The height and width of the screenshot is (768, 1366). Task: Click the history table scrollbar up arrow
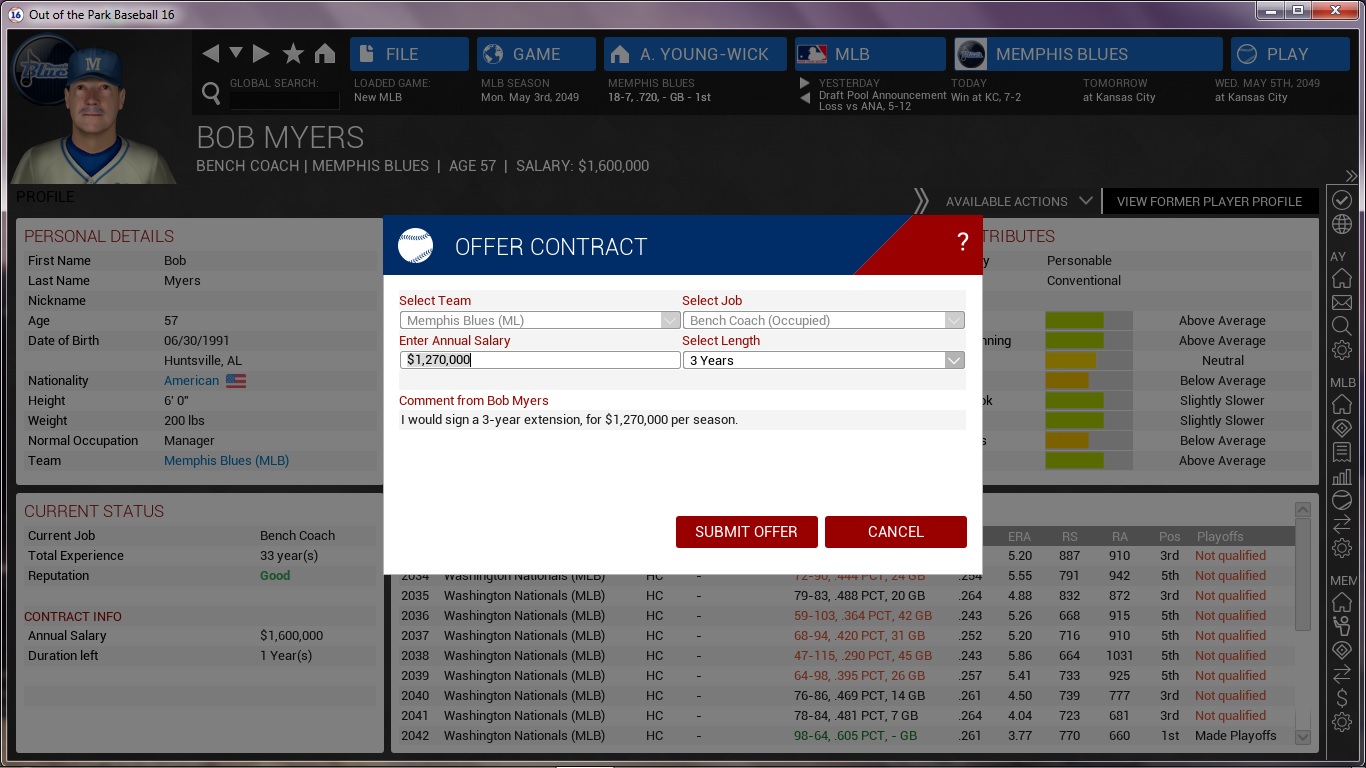tap(1302, 509)
